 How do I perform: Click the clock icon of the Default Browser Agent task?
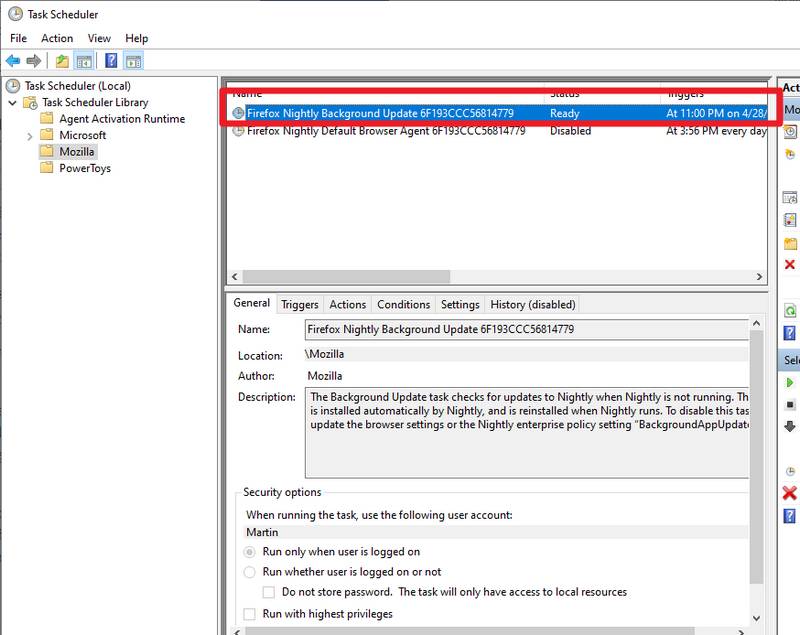[238, 131]
